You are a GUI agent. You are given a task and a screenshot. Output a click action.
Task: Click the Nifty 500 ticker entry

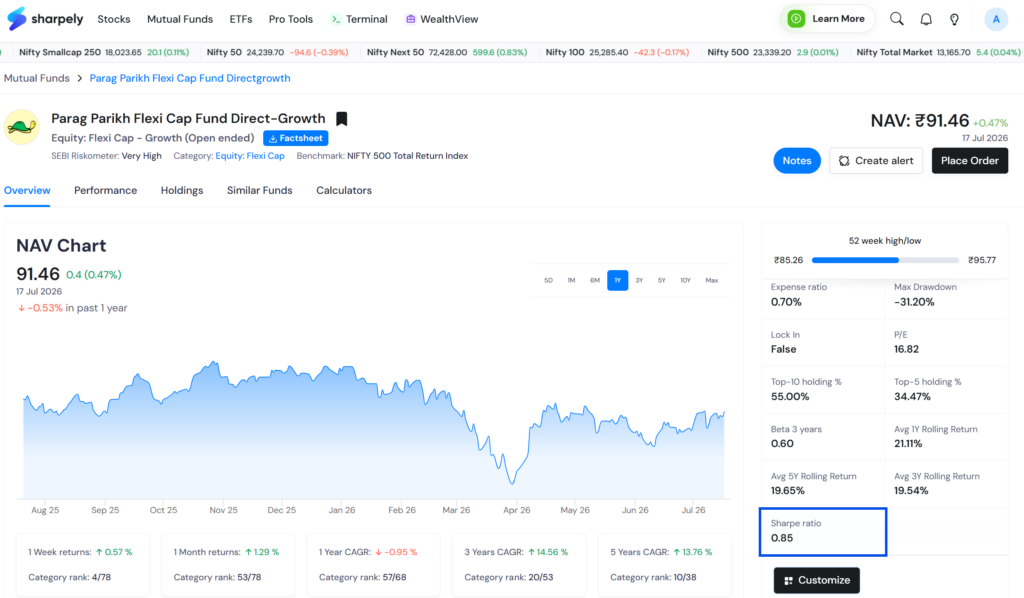[773, 52]
